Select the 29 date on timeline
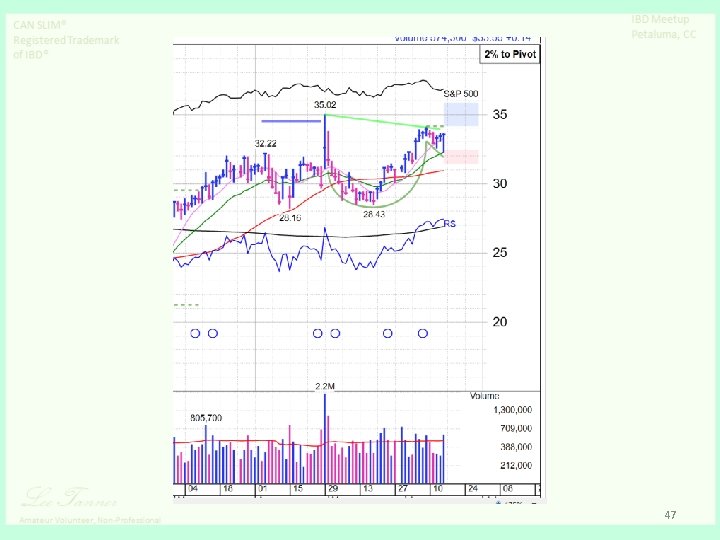The width and height of the screenshot is (720, 540). (333, 489)
